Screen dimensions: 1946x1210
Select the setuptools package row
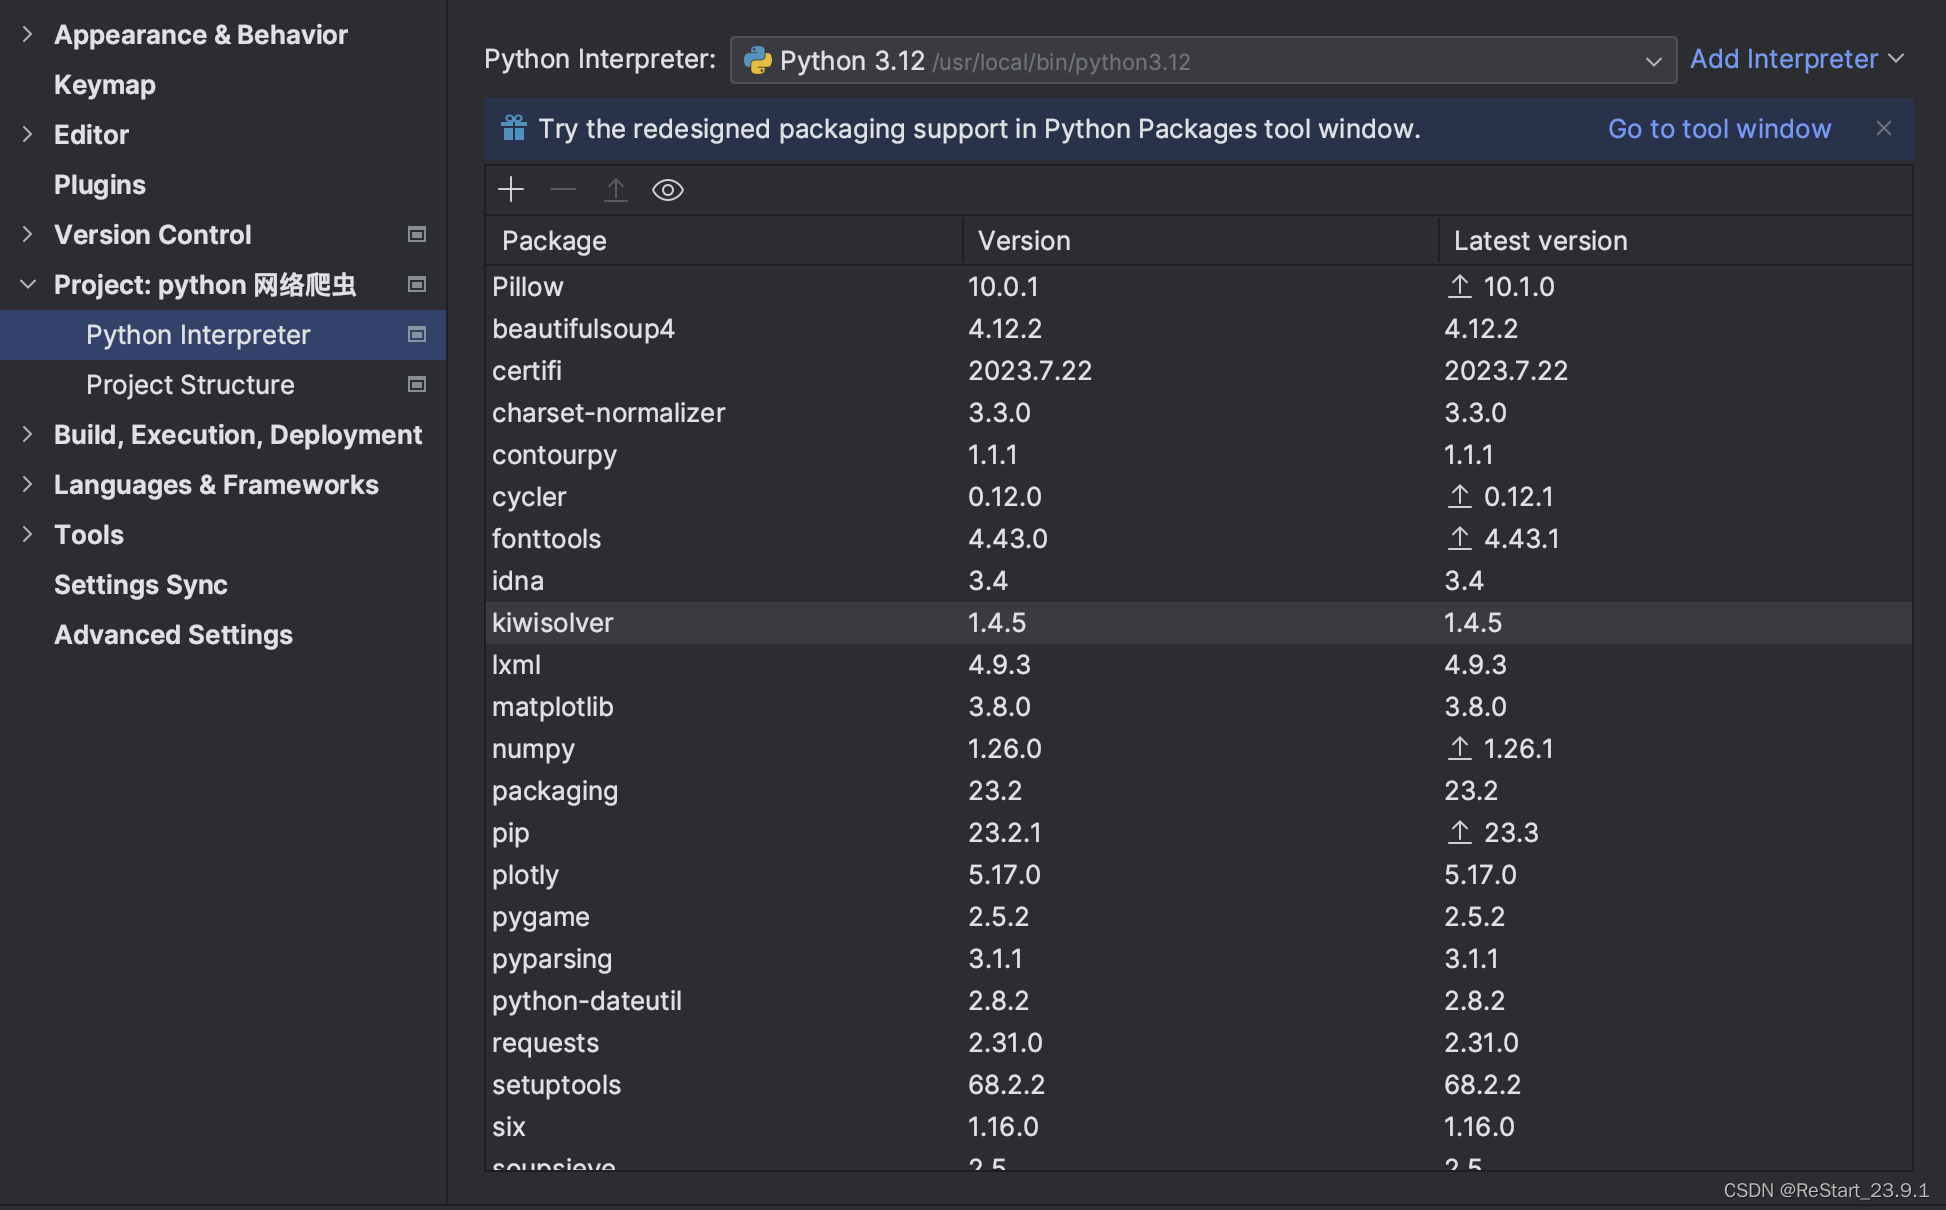[1199, 1084]
